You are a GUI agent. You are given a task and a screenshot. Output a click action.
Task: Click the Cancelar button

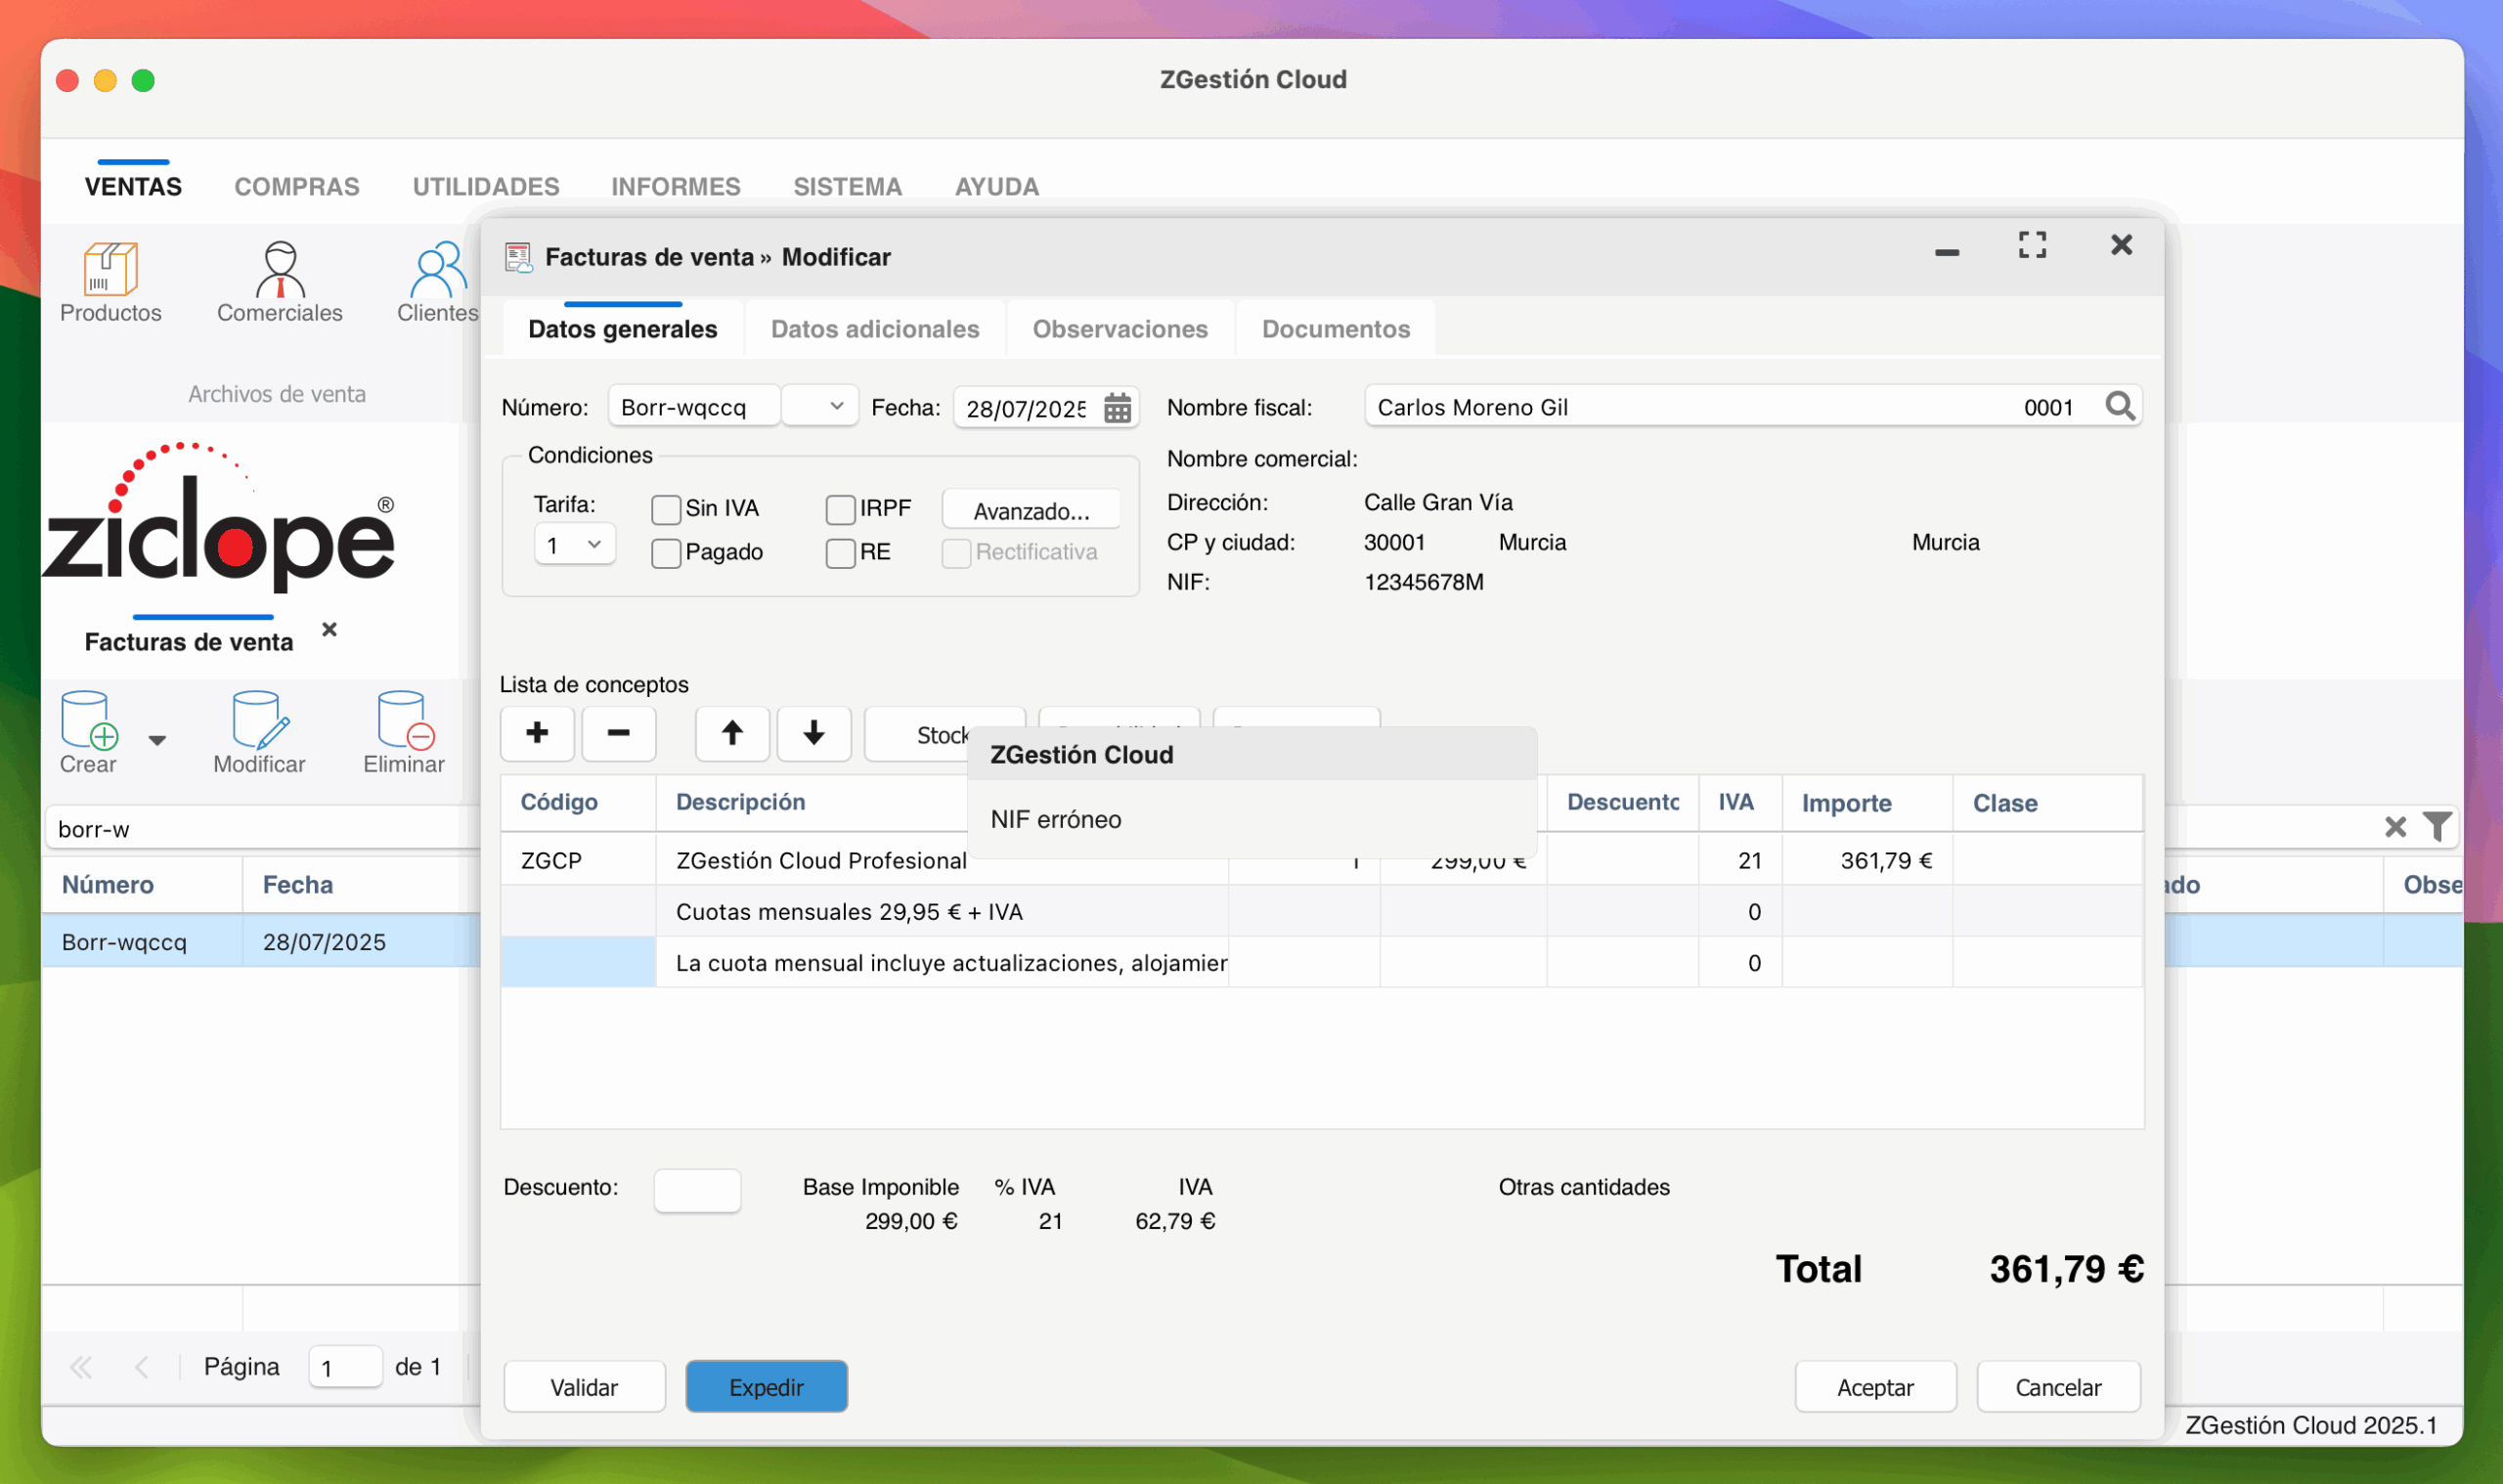point(2058,1387)
